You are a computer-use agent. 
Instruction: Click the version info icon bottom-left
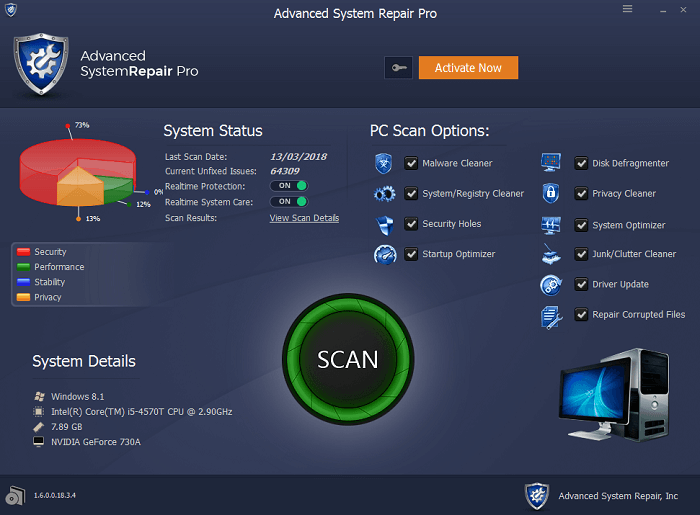pyautogui.click(x=15, y=495)
